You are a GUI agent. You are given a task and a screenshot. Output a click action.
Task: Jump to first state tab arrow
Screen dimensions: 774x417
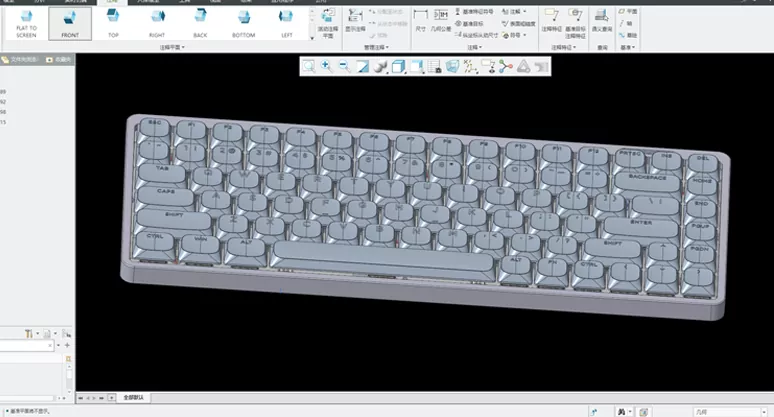click(80, 398)
